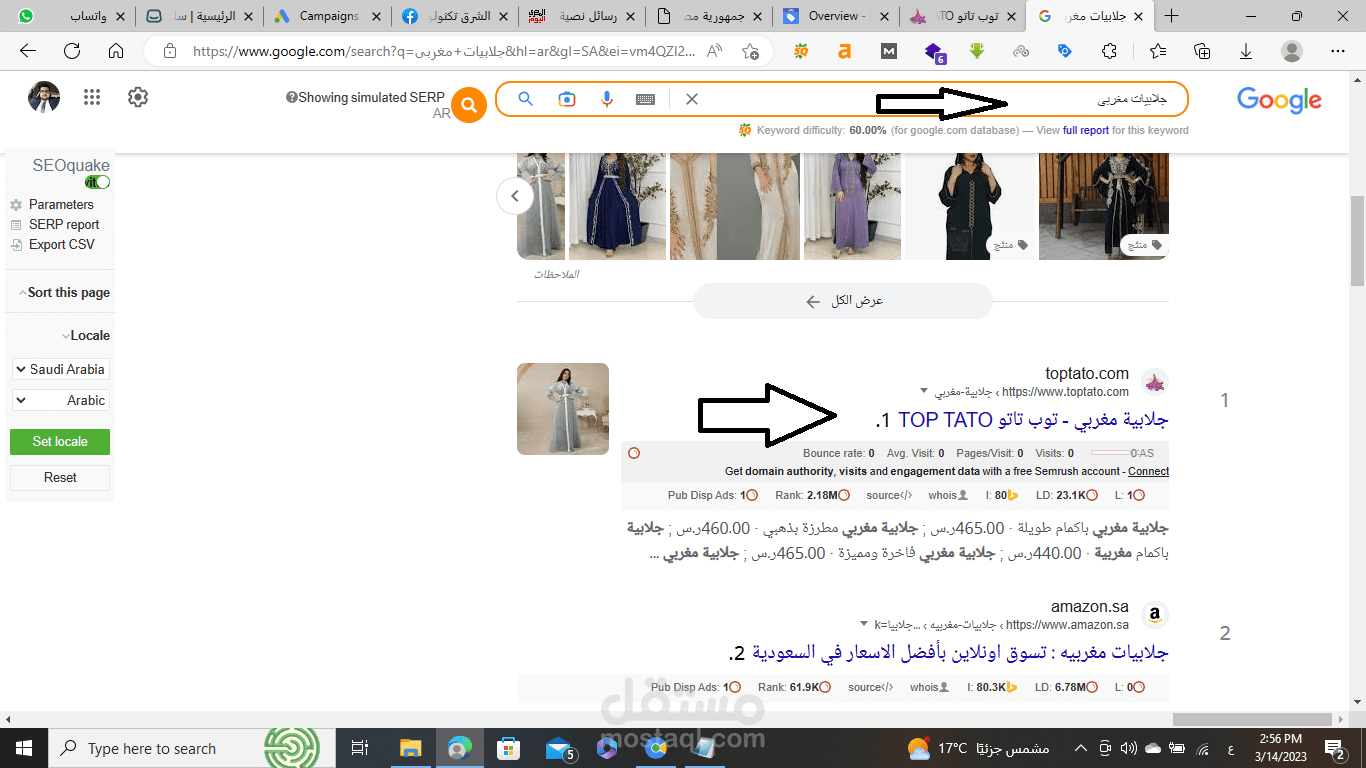The image size is (1366, 768).
Task: Open the navy blue dress carousel image
Action: tap(617, 205)
